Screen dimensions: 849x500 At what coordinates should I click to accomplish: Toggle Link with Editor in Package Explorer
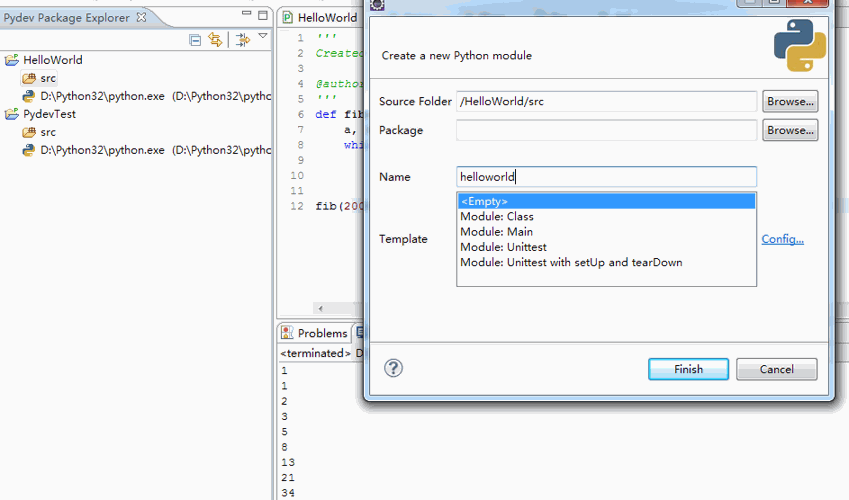215,40
